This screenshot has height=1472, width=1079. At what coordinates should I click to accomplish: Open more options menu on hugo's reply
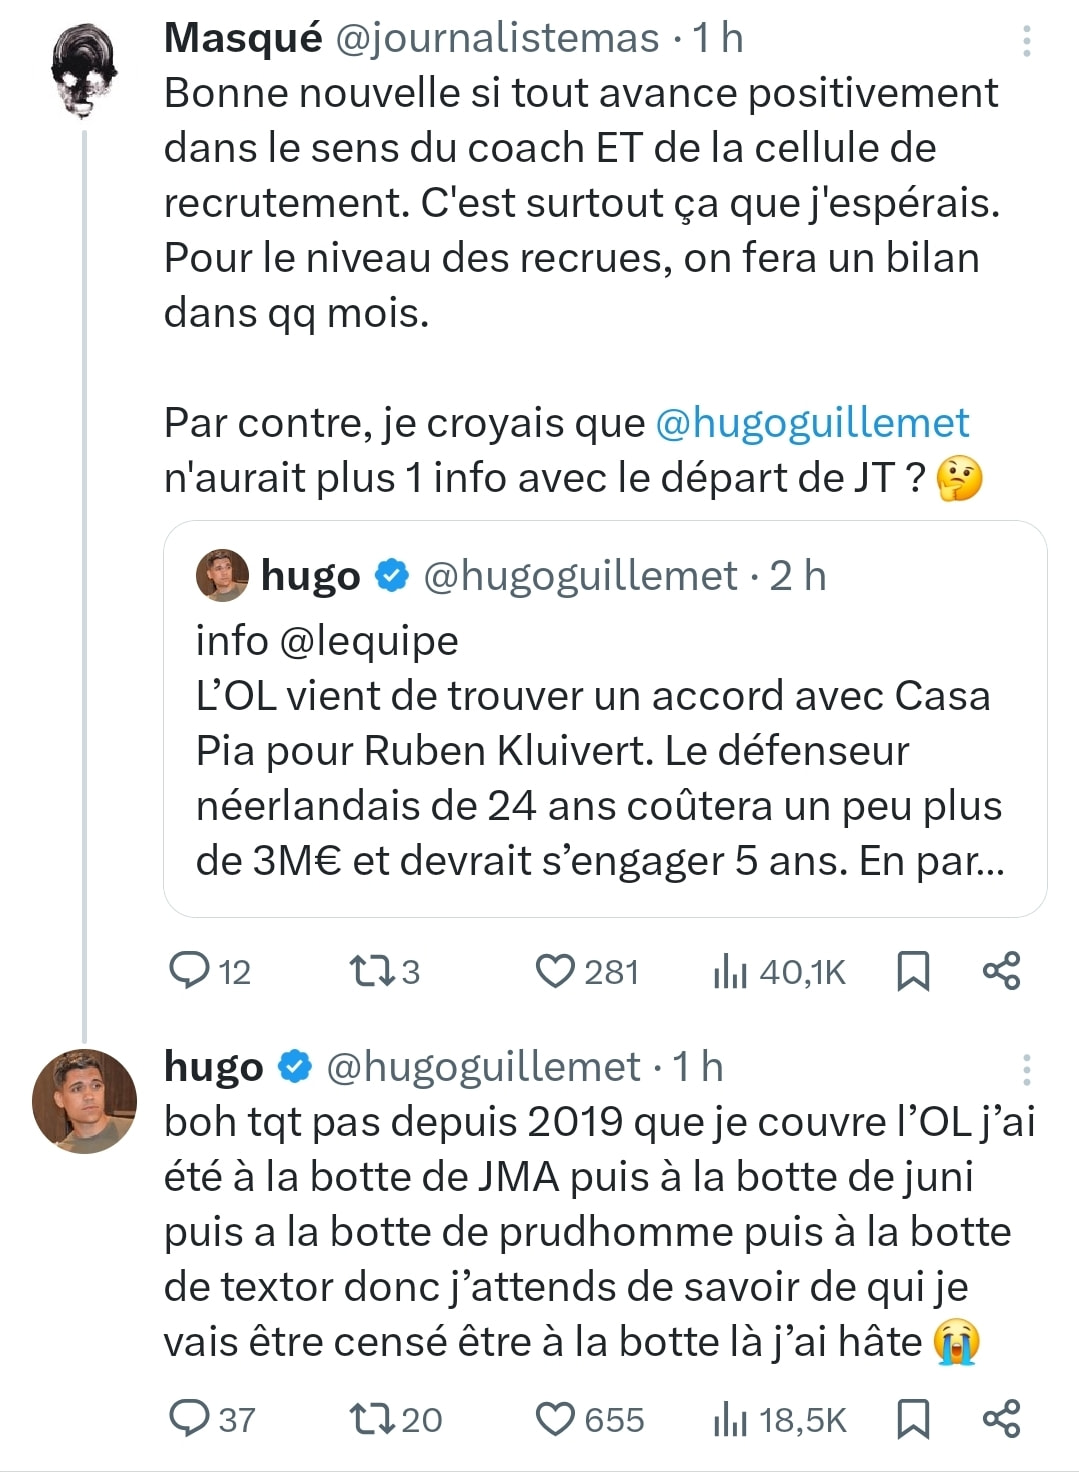1026,1069
